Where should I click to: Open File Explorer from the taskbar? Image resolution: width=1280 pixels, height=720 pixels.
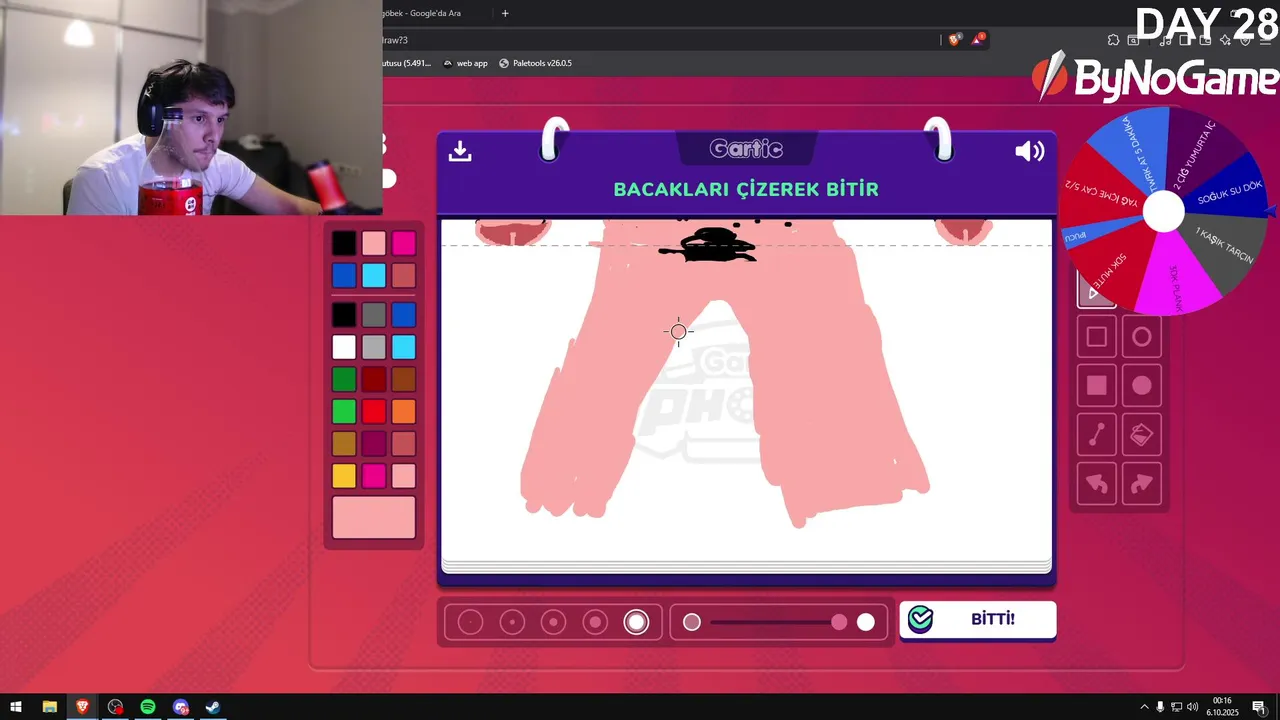point(49,707)
